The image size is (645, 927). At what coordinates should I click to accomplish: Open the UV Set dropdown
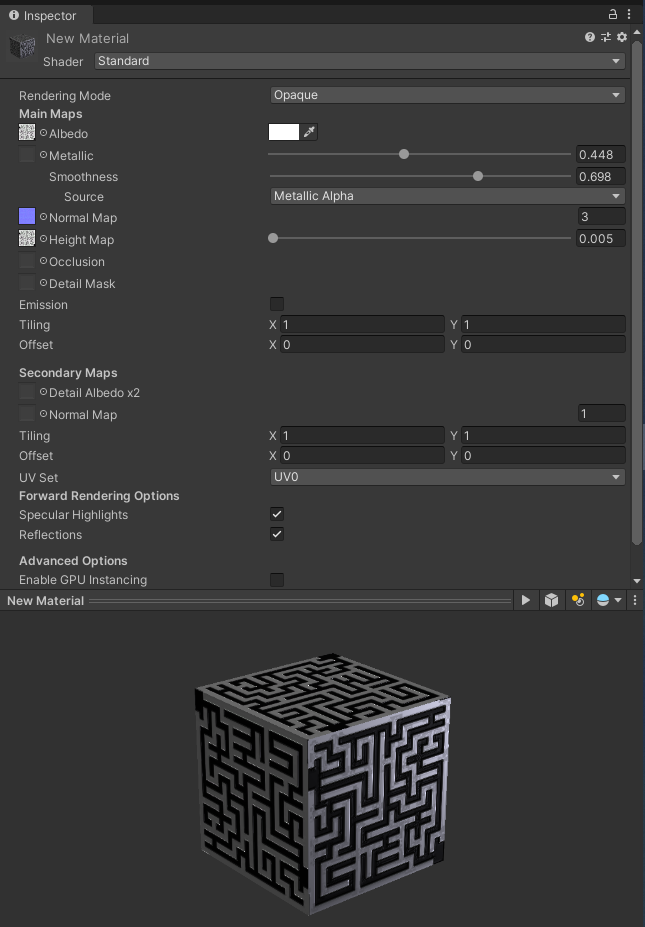(x=447, y=477)
